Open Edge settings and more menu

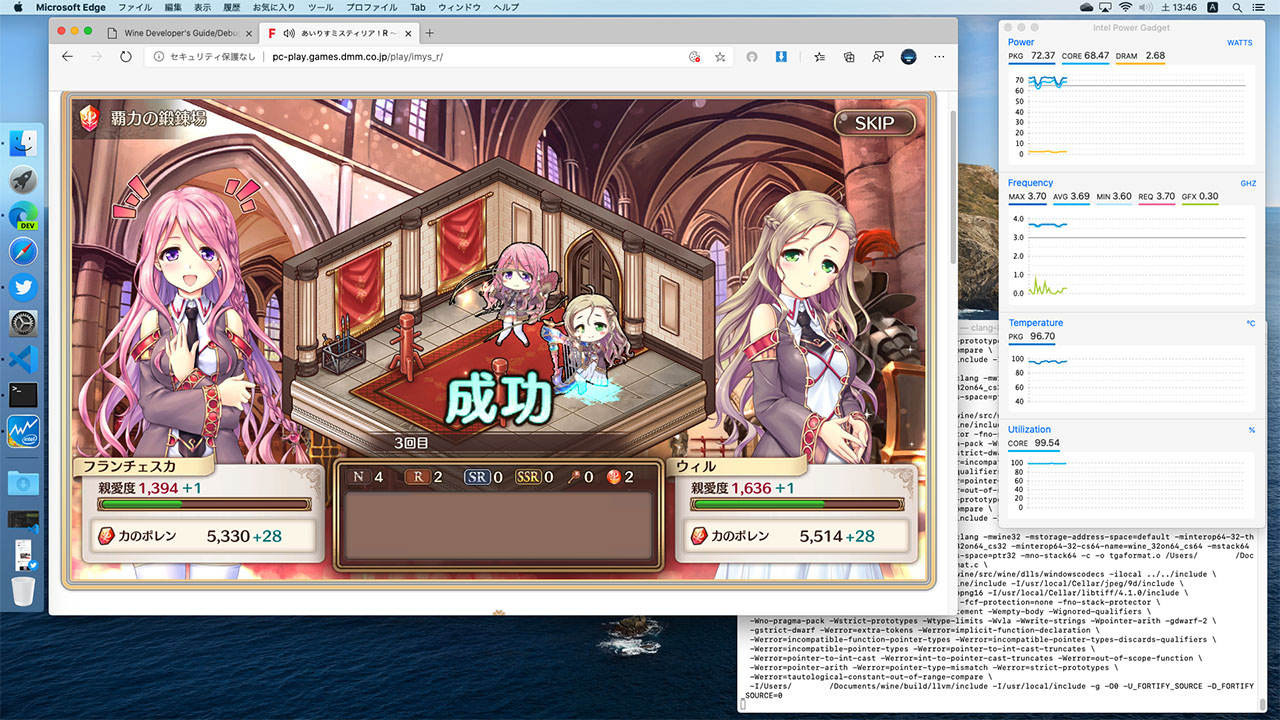pyautogui.click(x=940, y=57)
